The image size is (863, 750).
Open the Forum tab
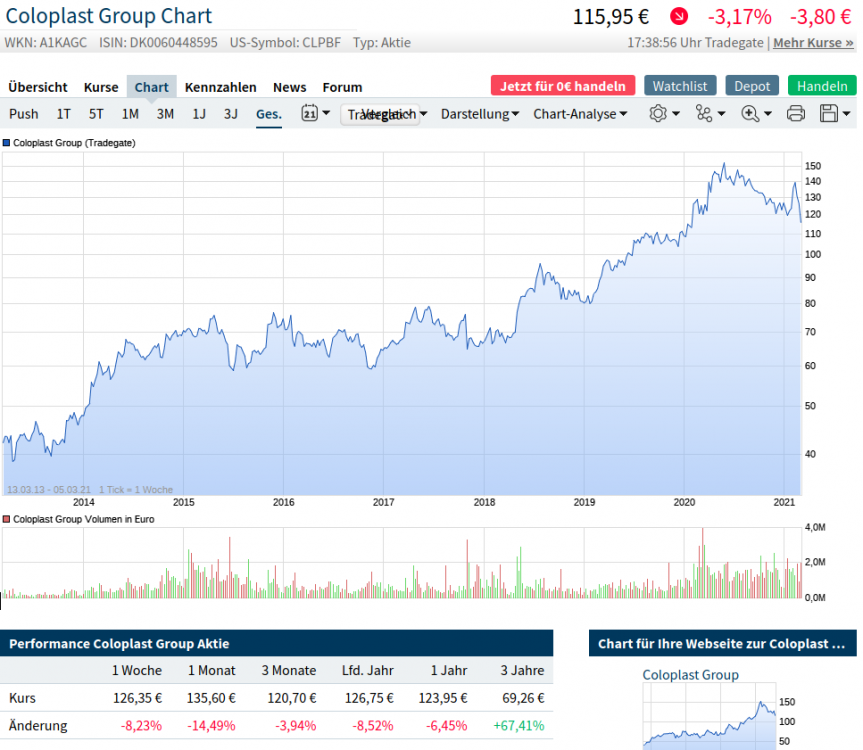click(342, 87)
